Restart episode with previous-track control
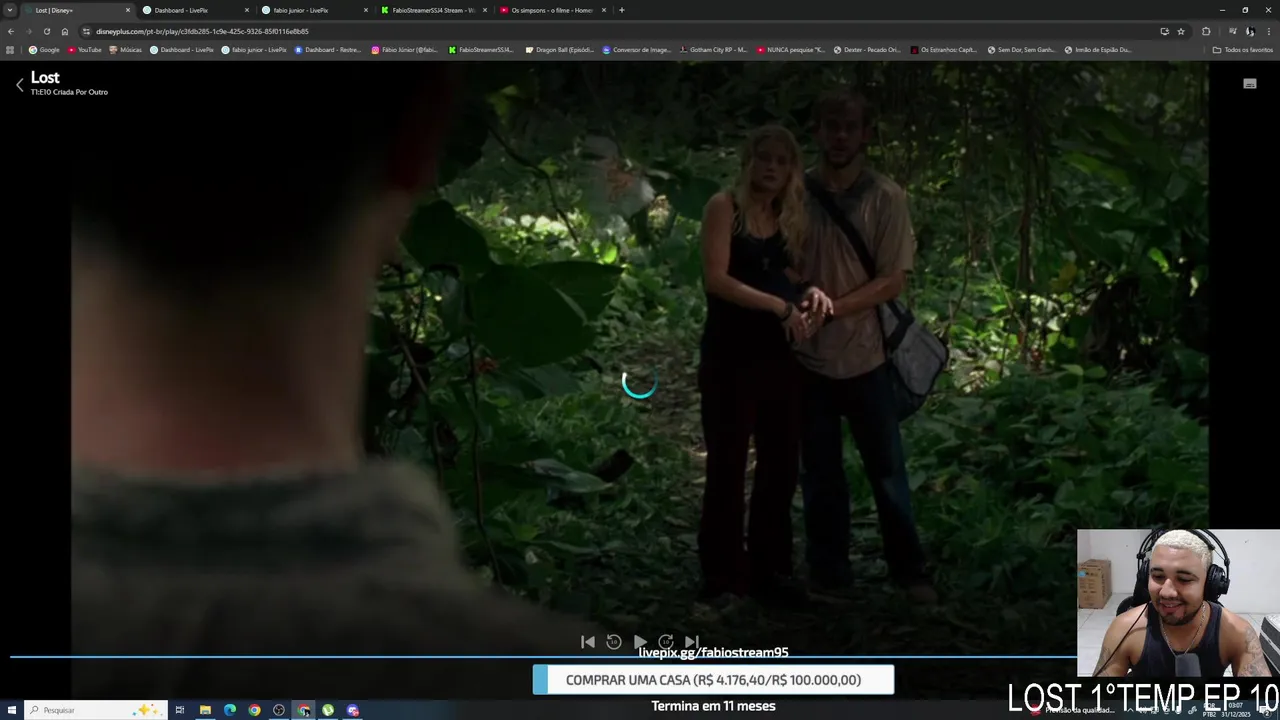The image size is (1280, 720). 588,642
